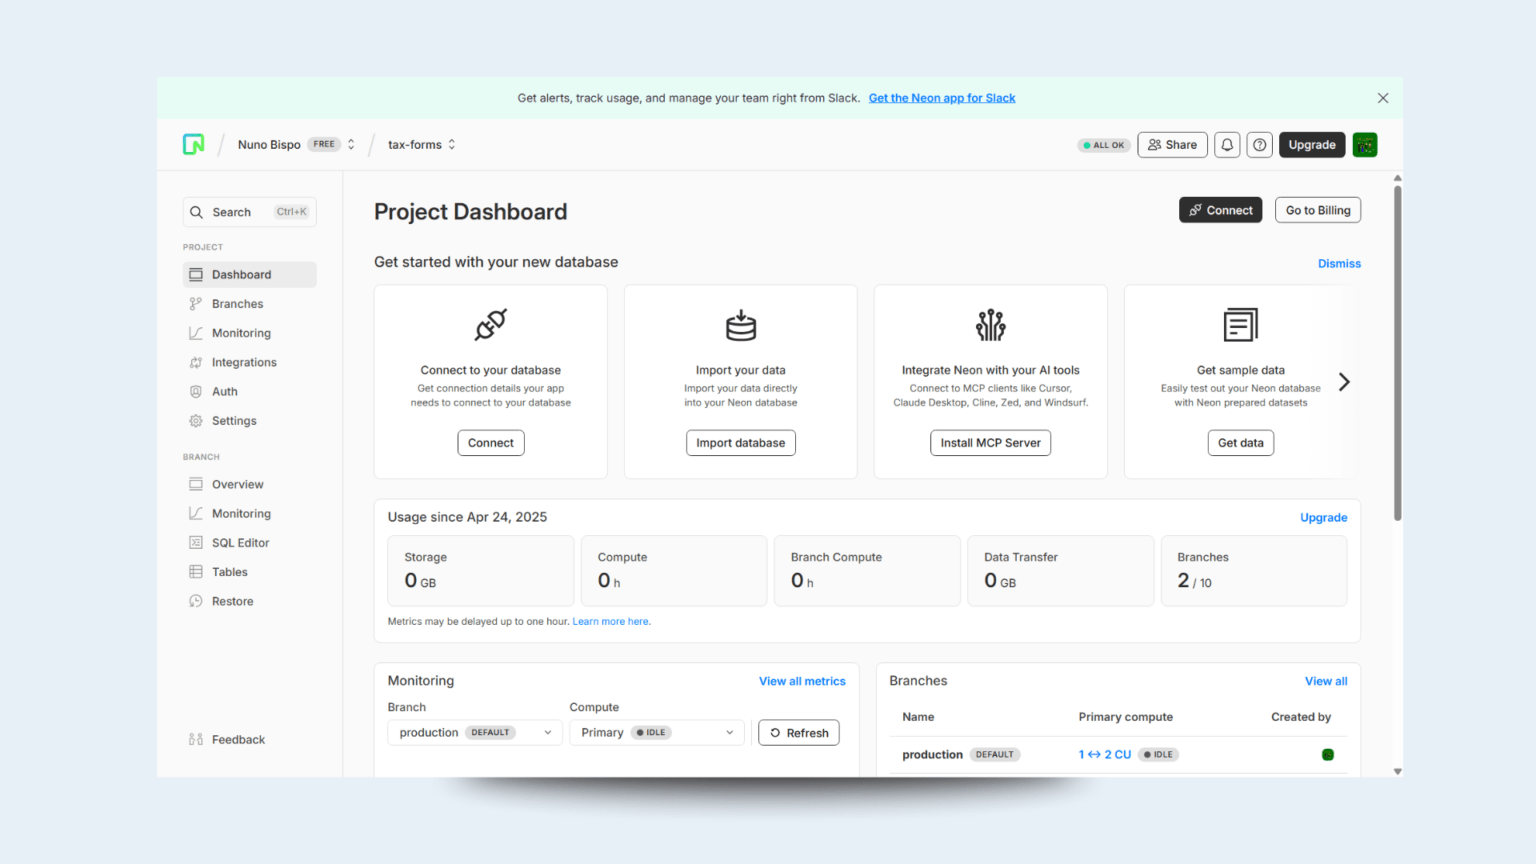Open Tables under the Branch section
The height and width of the screenshot is (864, 1536).
(230, 571)
